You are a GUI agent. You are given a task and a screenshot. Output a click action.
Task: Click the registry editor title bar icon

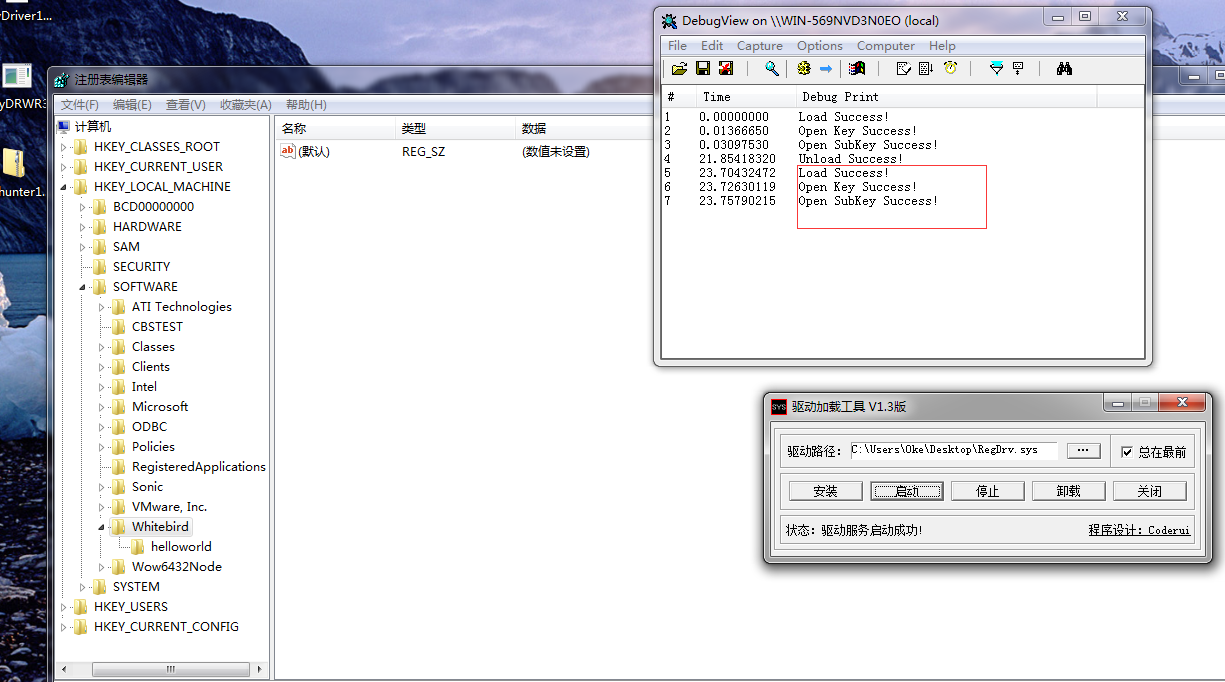(x=63, y=79)
